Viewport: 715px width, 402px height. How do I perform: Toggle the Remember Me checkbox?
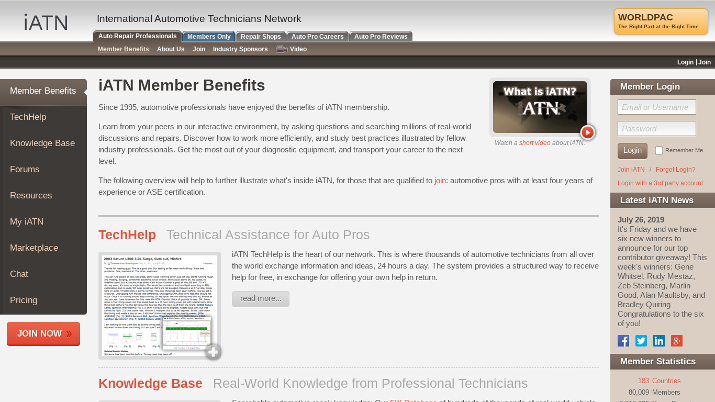[658, 150]
